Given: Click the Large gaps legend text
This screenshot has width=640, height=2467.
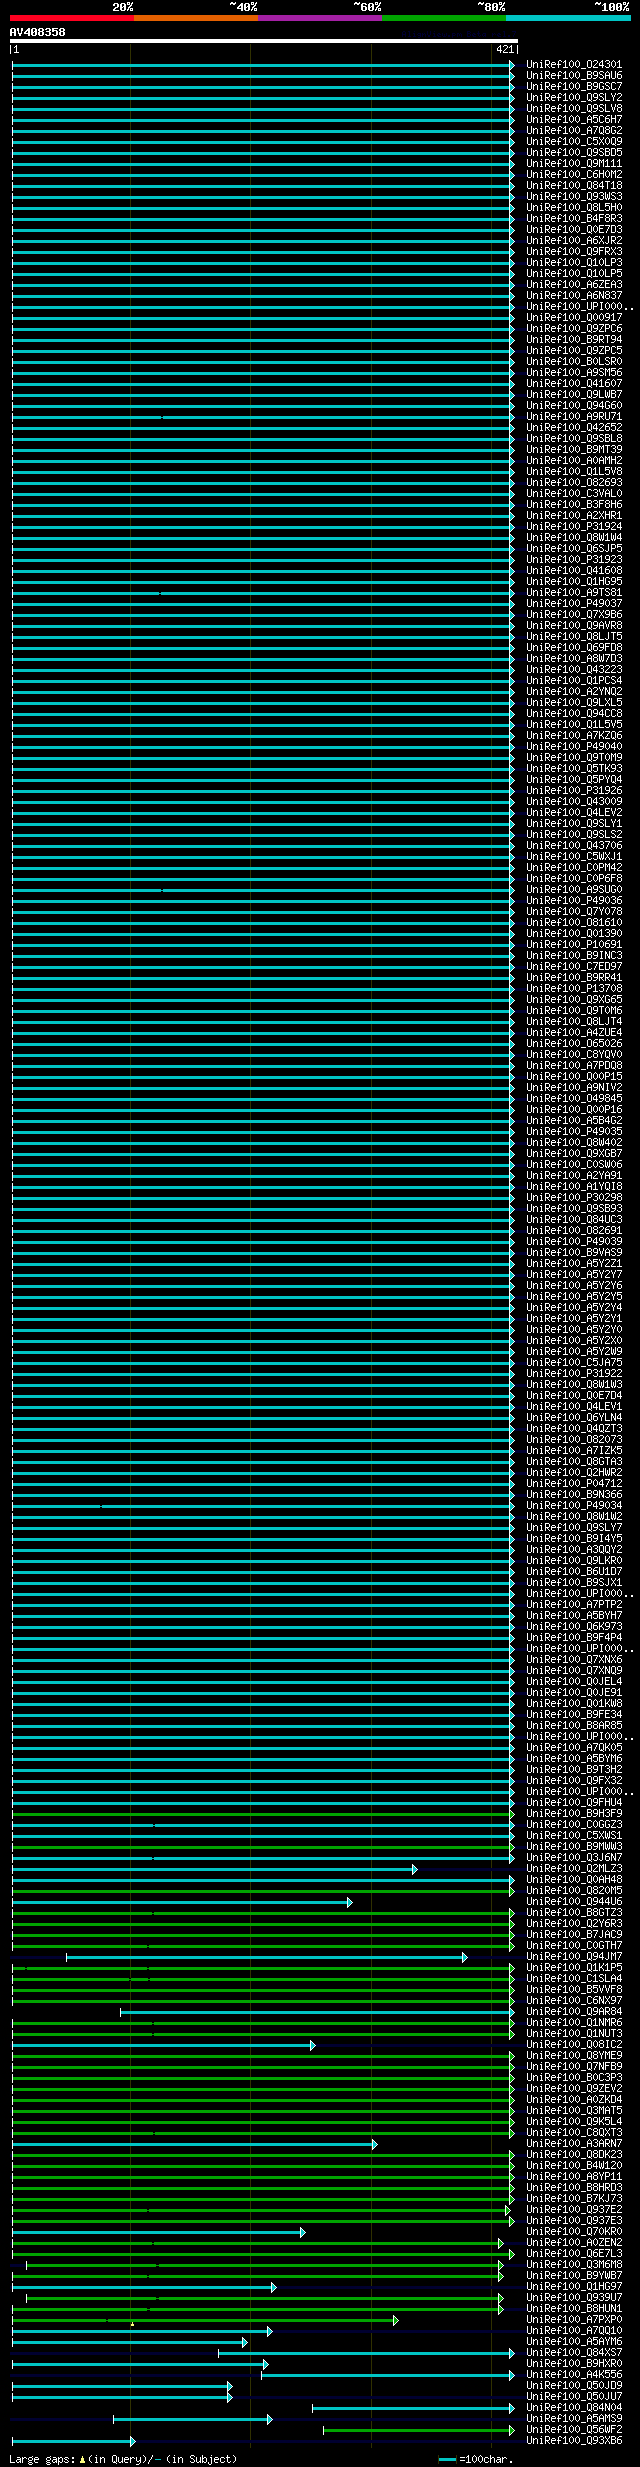Looking at the screenshot, I should tap(123, 2459).
